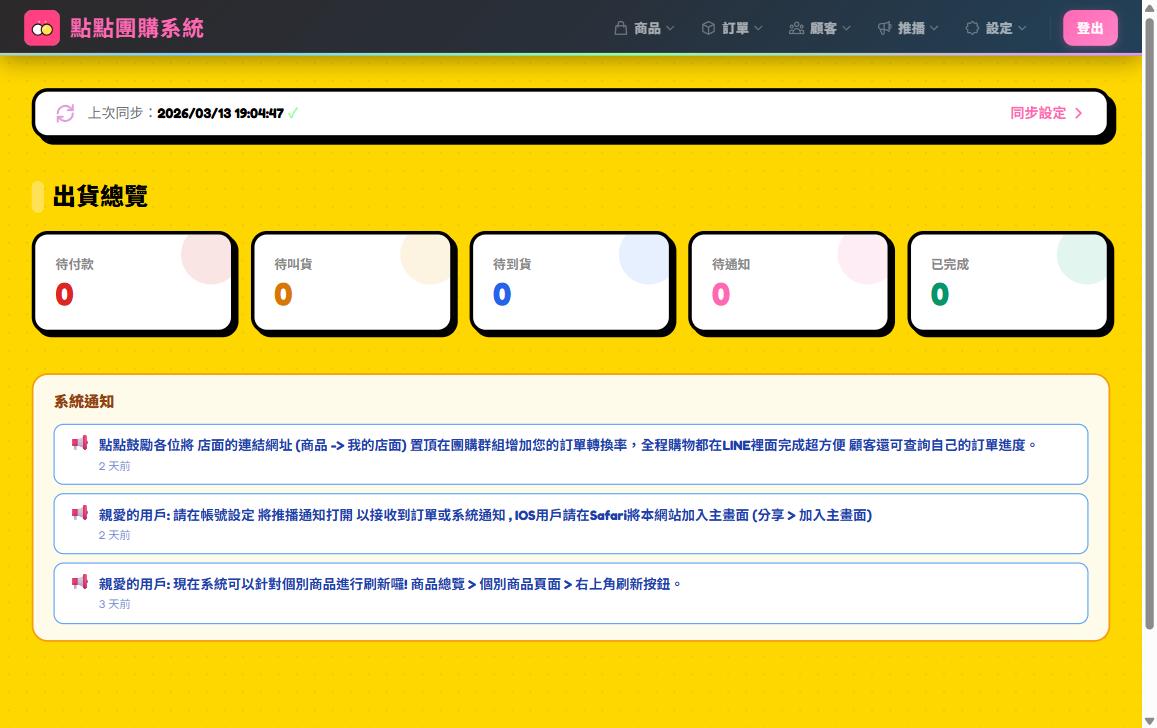Go to 同步設定 link
1157x728 pixels.
(1046, 113)
